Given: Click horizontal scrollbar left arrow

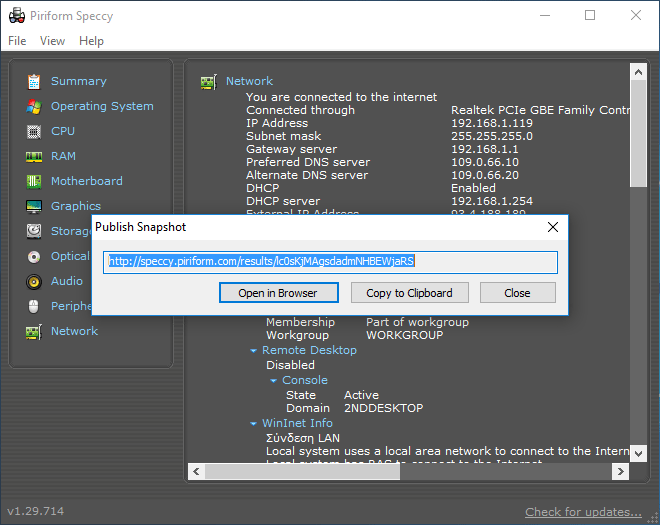Looking at the screenshot, I should pos(196,472).
